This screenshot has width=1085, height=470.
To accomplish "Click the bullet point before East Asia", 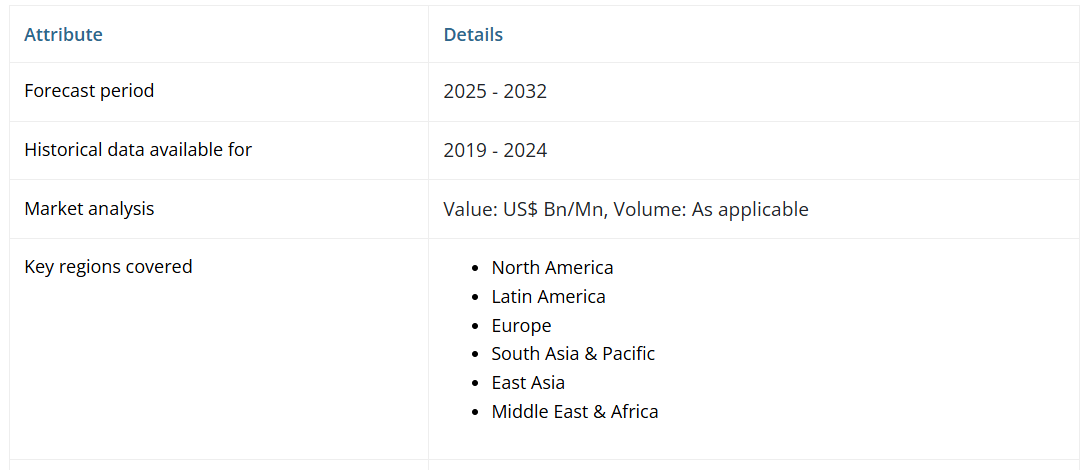I will click(x=476, y=384).
